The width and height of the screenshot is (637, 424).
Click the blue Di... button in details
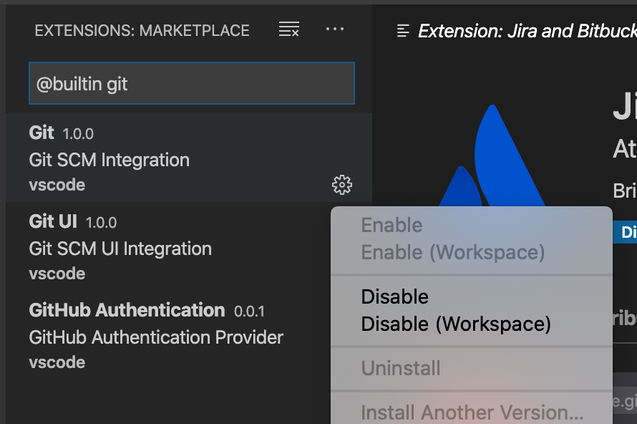point(625,232)
